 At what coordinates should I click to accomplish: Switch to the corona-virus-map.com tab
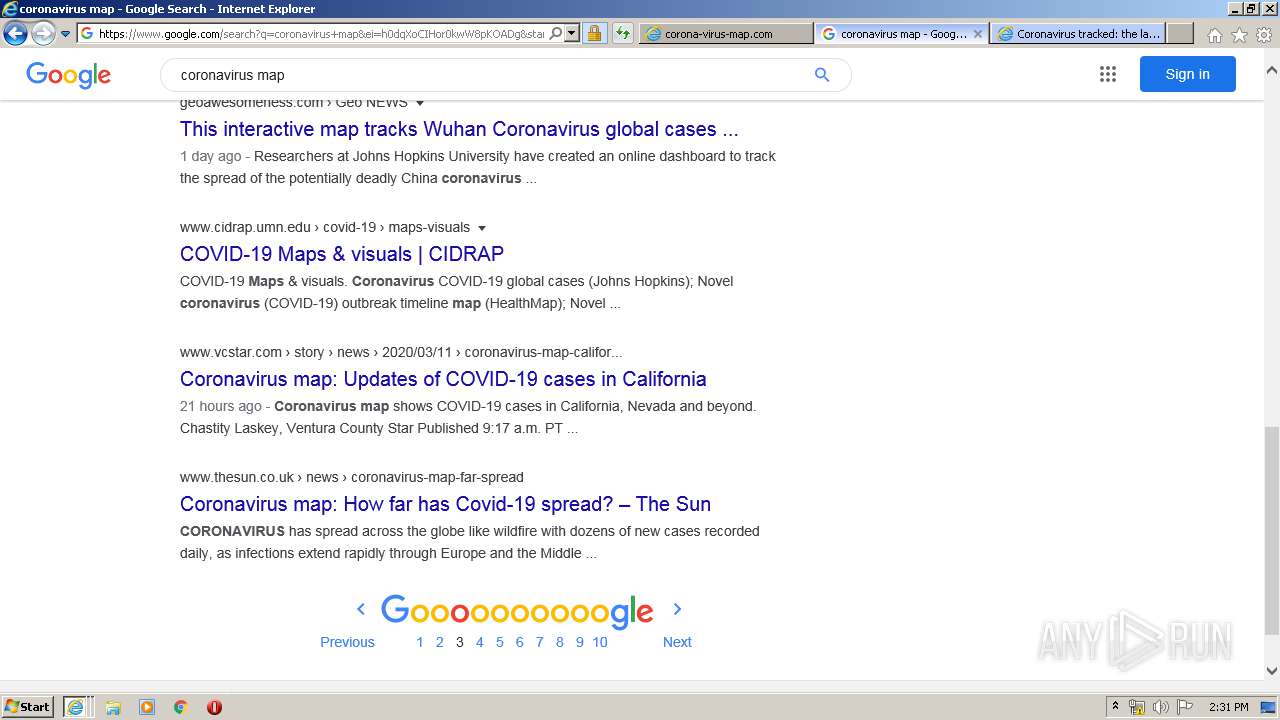[726, 33]
